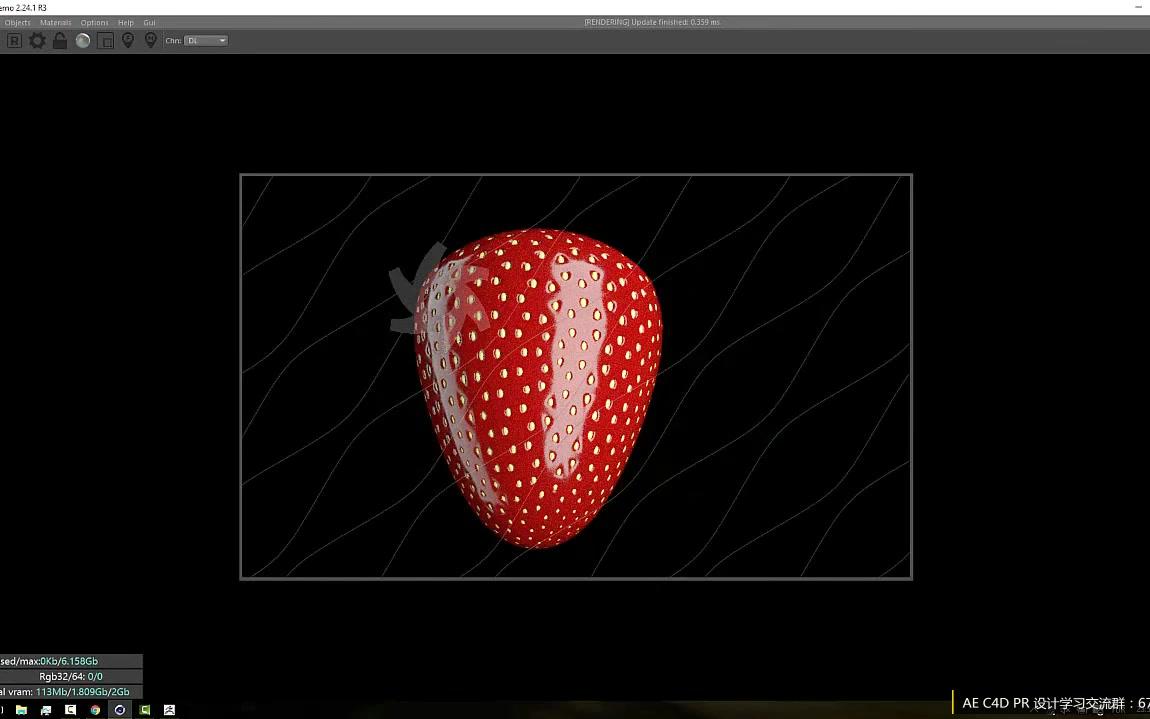This screenshot has height=719, width=1150.
Task: Click the Octane Render taskbar icon
Action: tap(119, 710)
